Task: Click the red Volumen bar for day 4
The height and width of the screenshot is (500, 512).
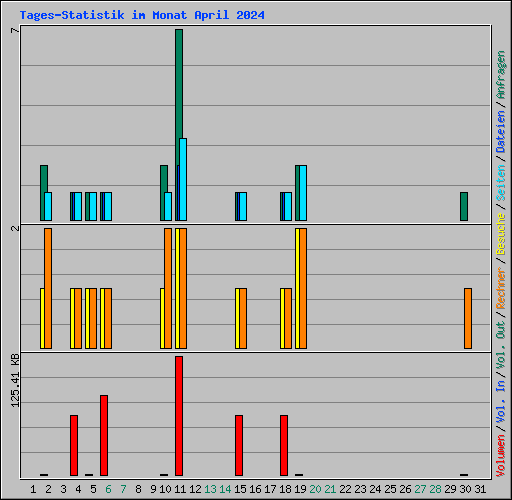Action: [74, 445]
